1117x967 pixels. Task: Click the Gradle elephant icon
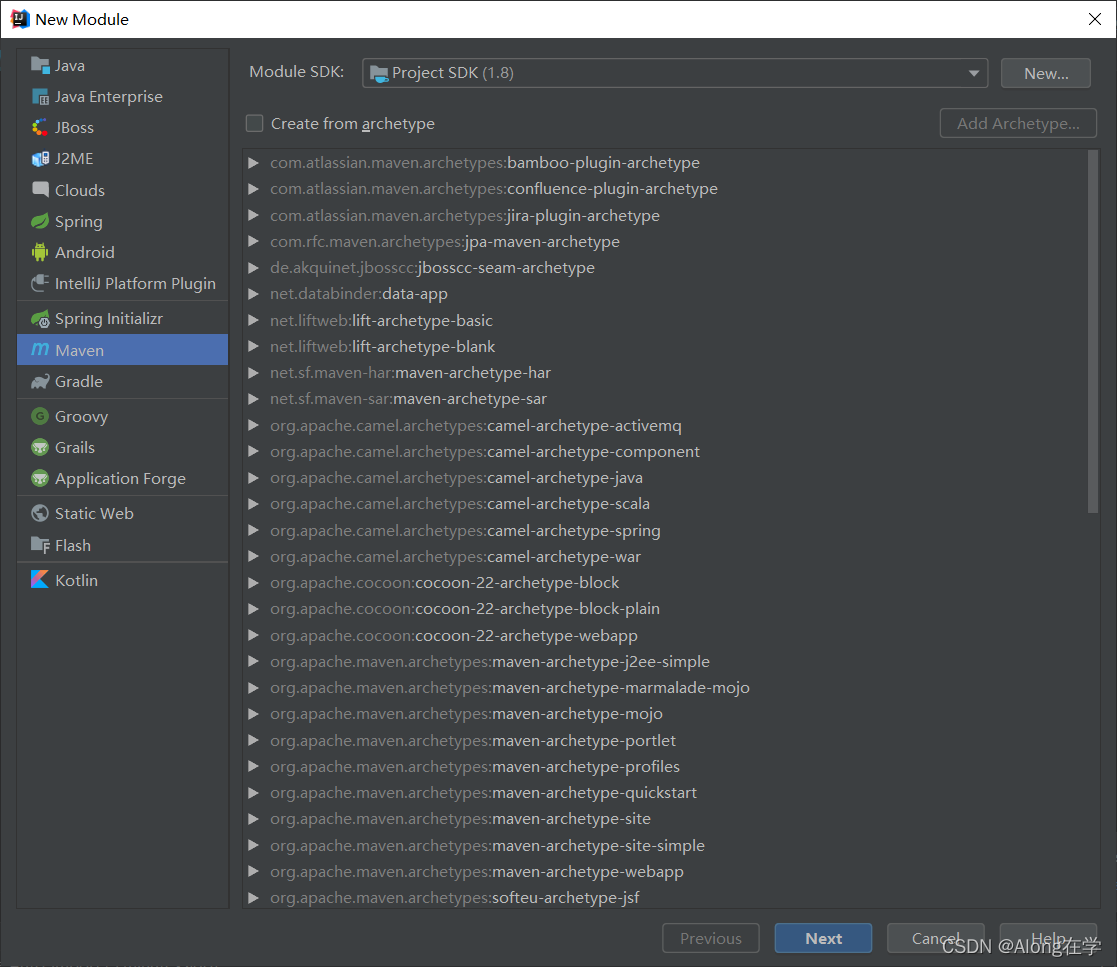40,381
